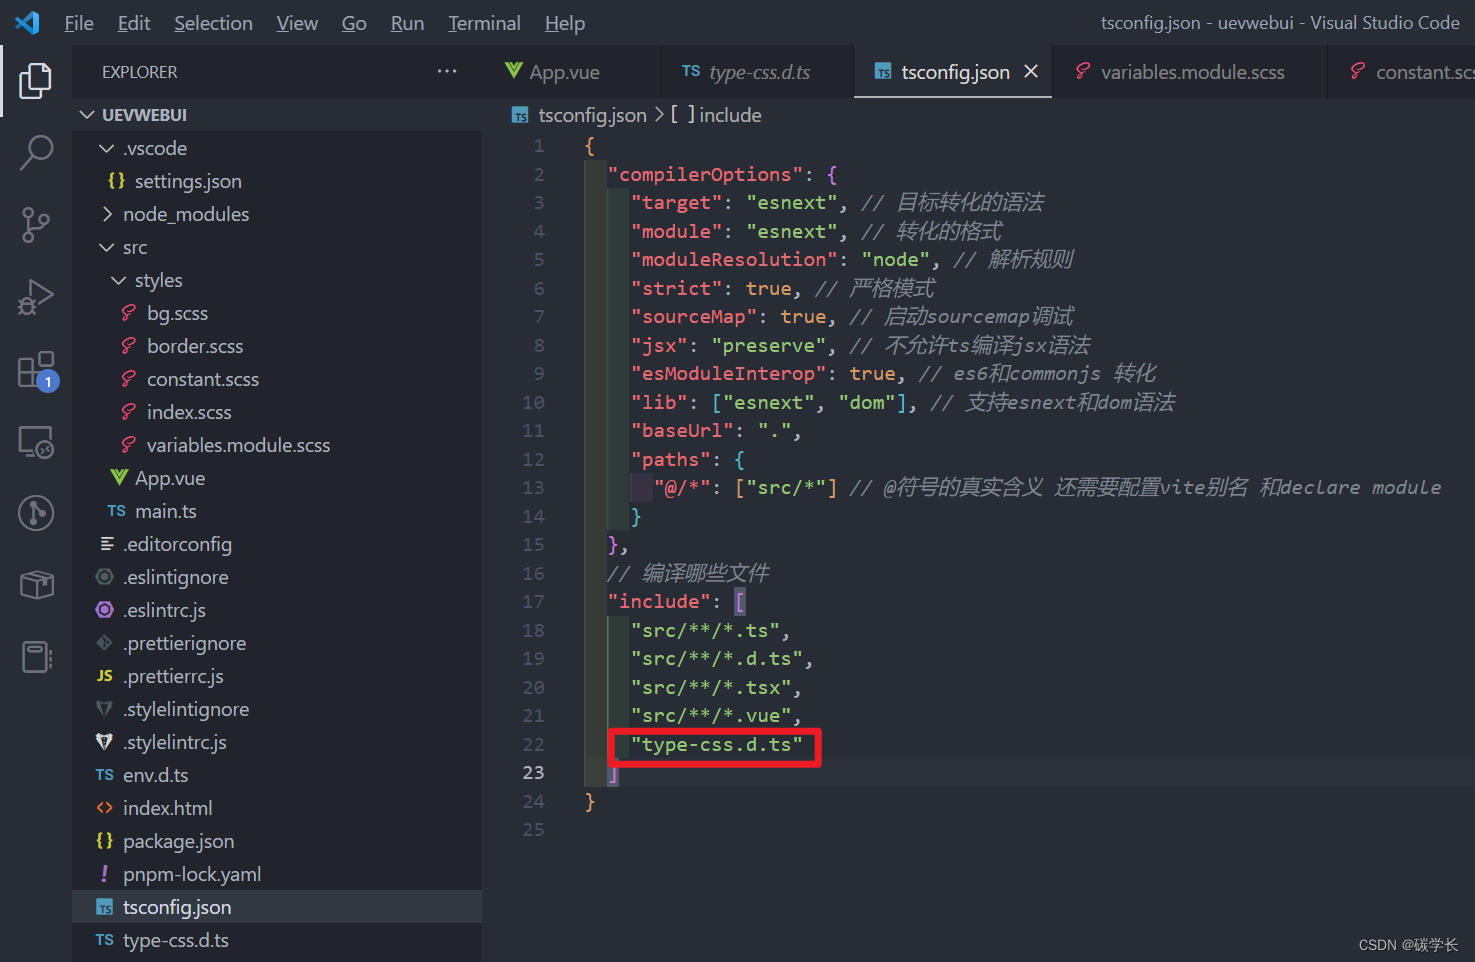This screenshot has height=962, width=1475.
Task: Open the Run menu
Action: point(407,23)
